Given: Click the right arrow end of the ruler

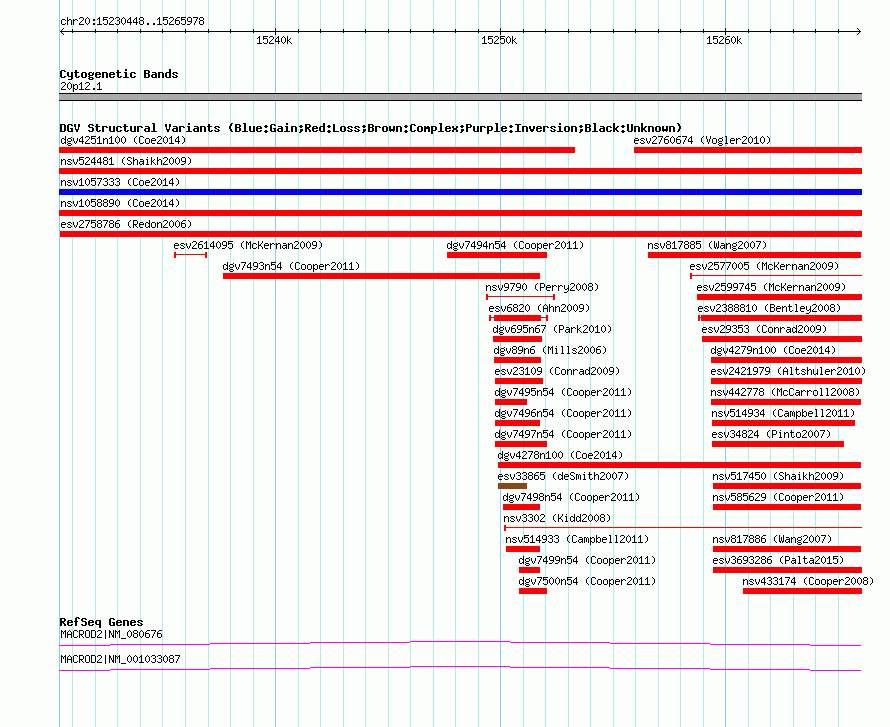Looking at the screenshot, I should [859, 31].
